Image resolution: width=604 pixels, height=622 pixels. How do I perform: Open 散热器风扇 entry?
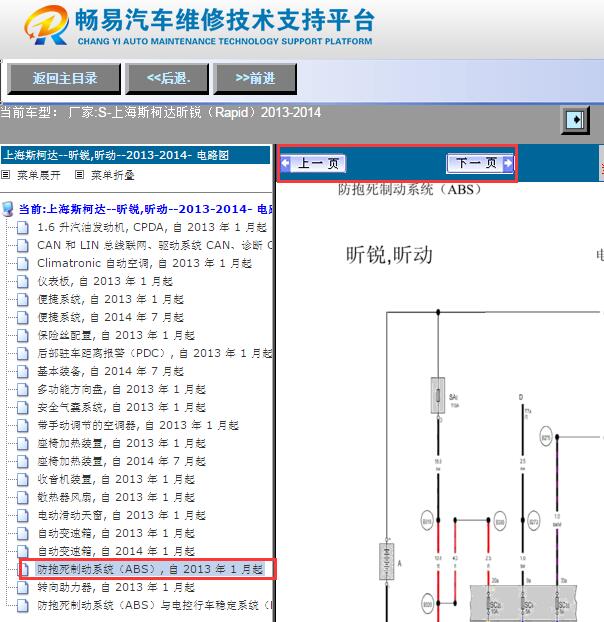click(116, 497)
